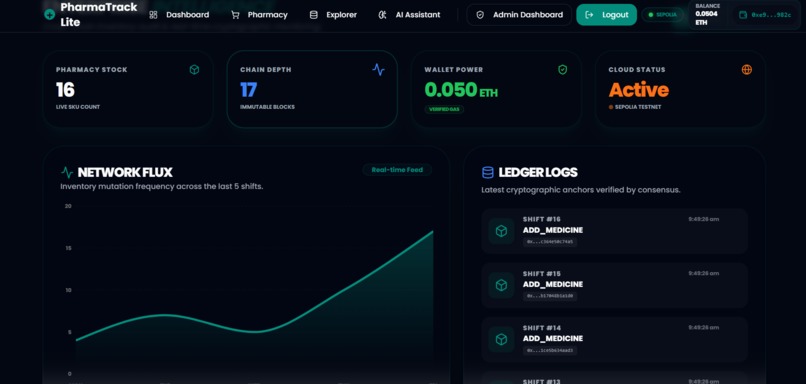Go to the Pharmacy nav item
The width and height of the screenshot is (806, 384).
coord(259,15)
